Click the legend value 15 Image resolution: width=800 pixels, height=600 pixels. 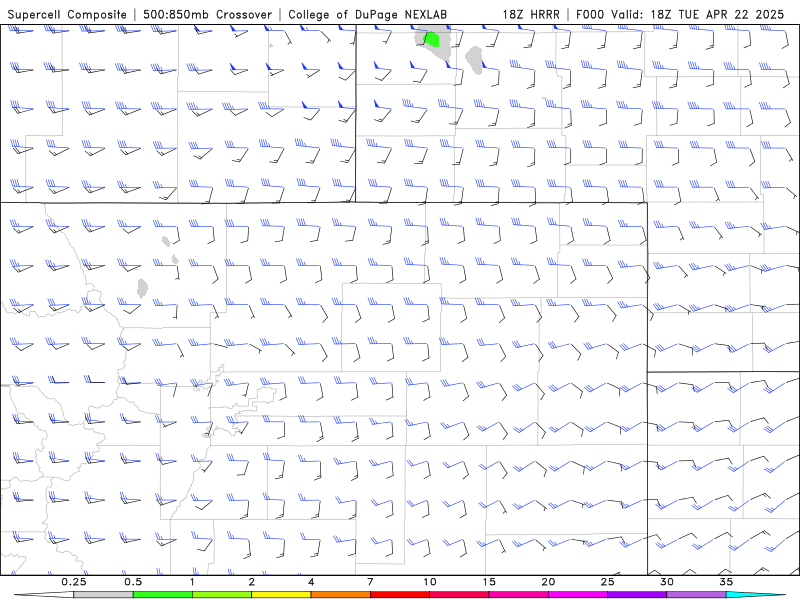coord(489,582)
